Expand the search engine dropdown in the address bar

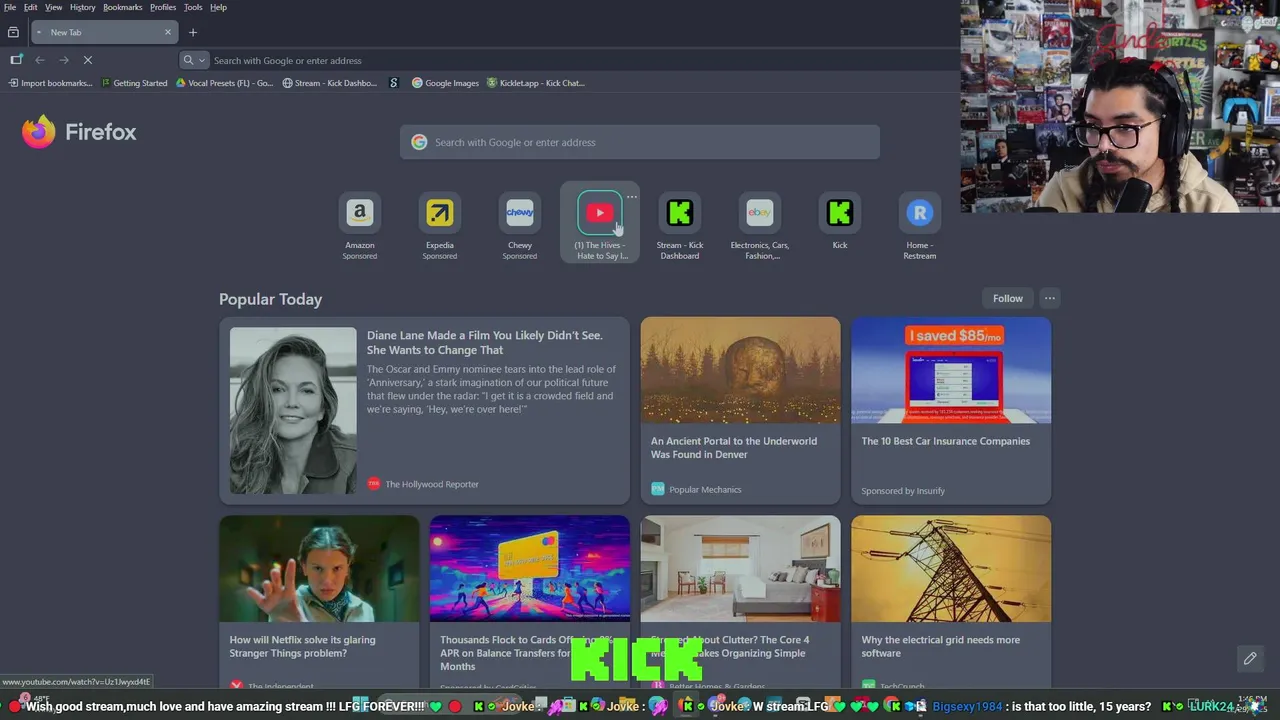pyautogui.click(x=194, y=60)
